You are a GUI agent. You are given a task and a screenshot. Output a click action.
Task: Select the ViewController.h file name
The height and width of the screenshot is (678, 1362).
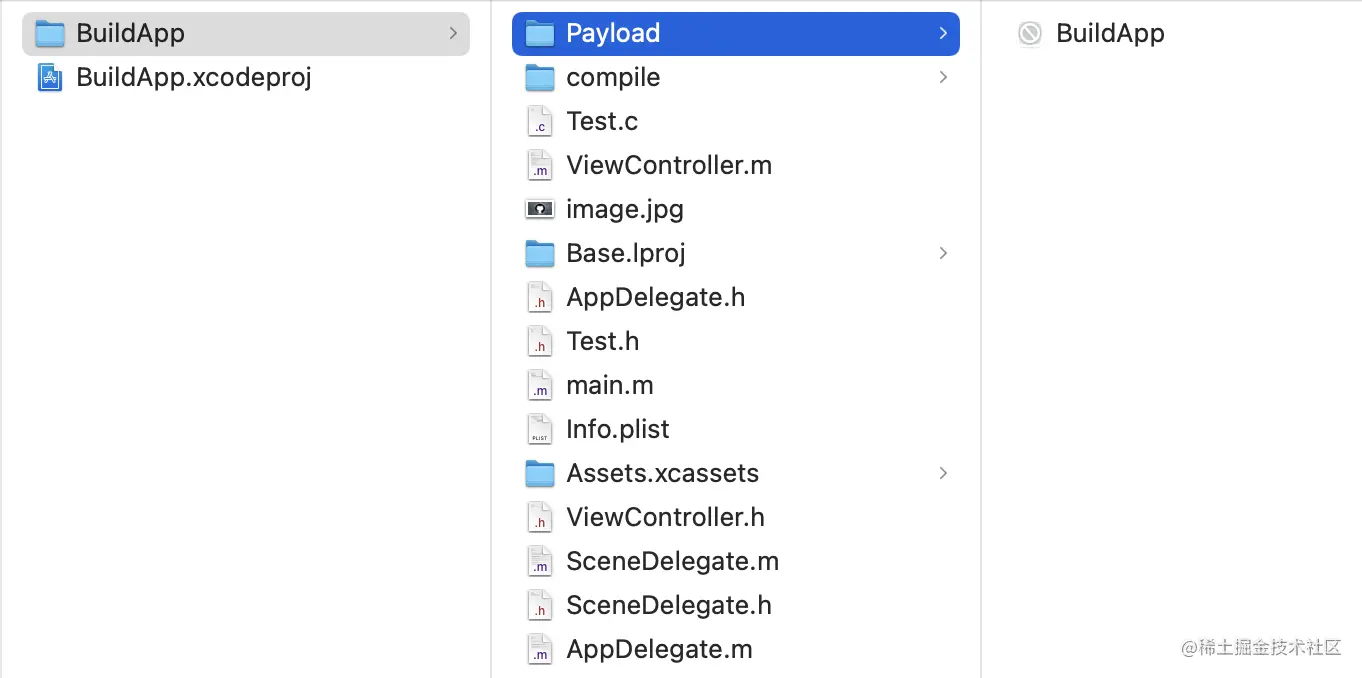(x=666, y=517)
